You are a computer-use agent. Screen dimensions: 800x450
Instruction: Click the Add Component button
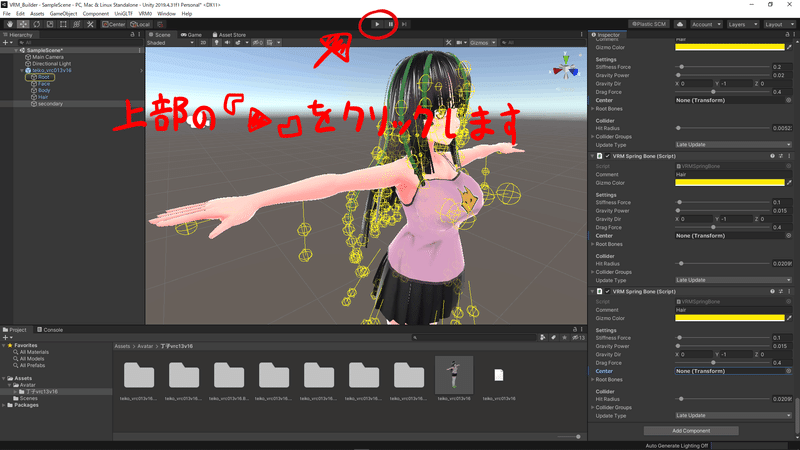tap(691, 431)
